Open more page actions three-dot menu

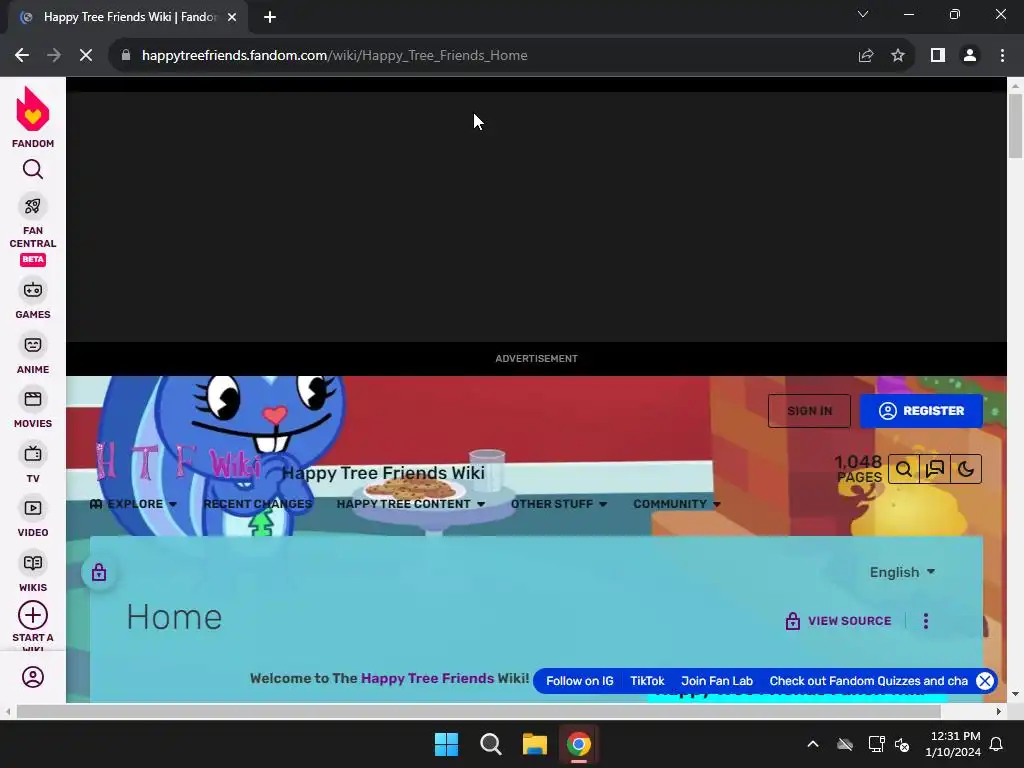925,621
